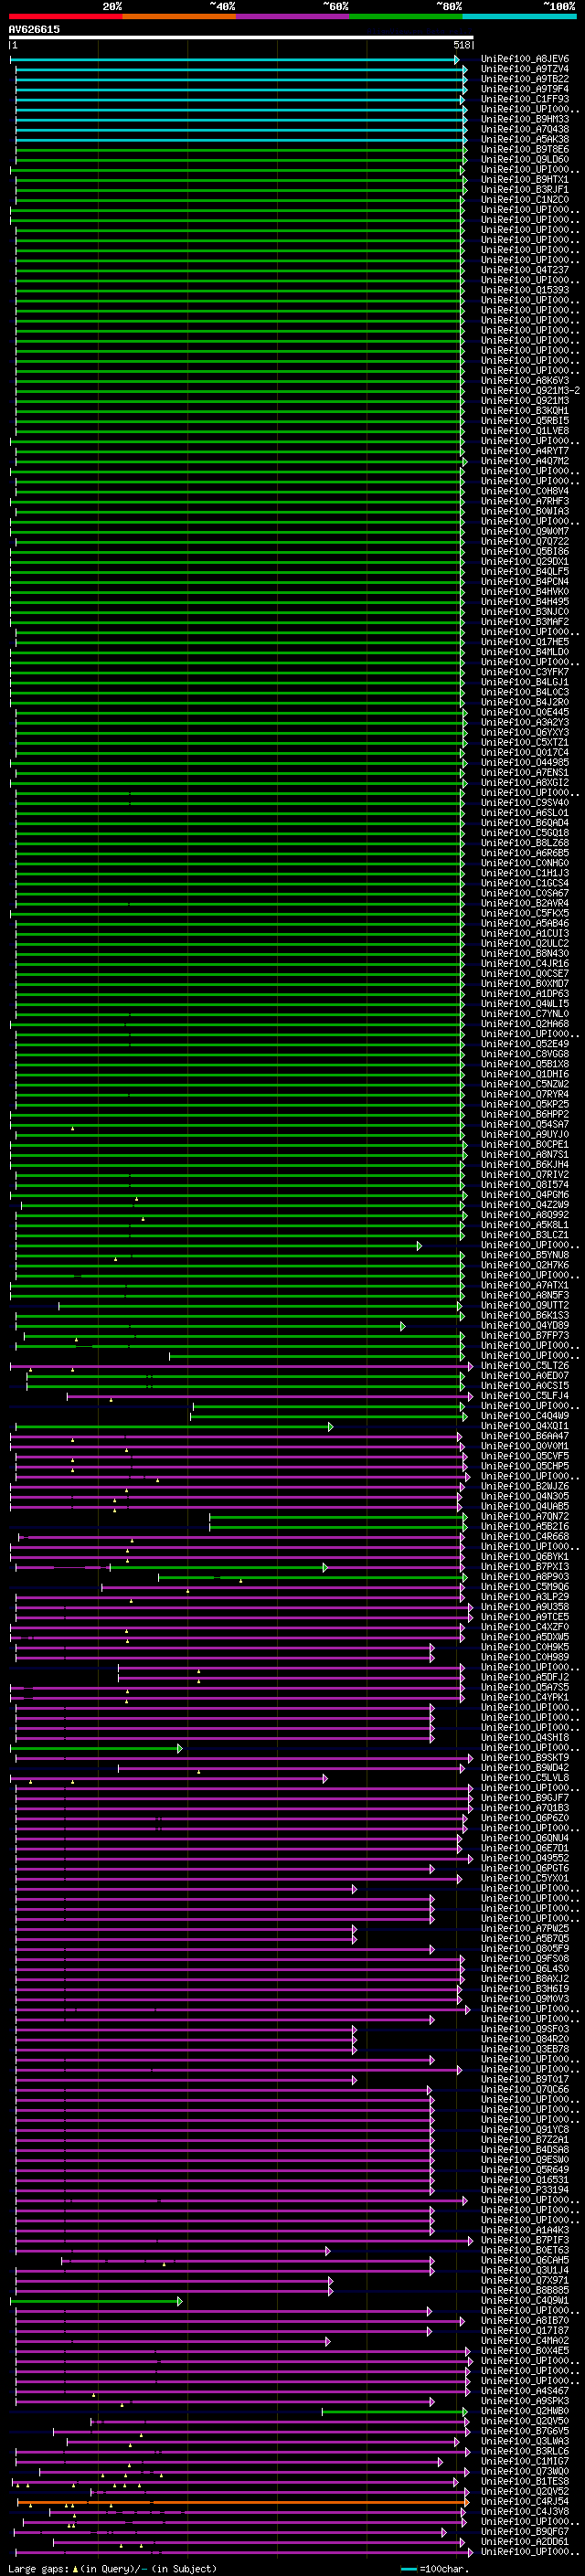Open hit UniRef100_A9T9F4

pos(525,89)
